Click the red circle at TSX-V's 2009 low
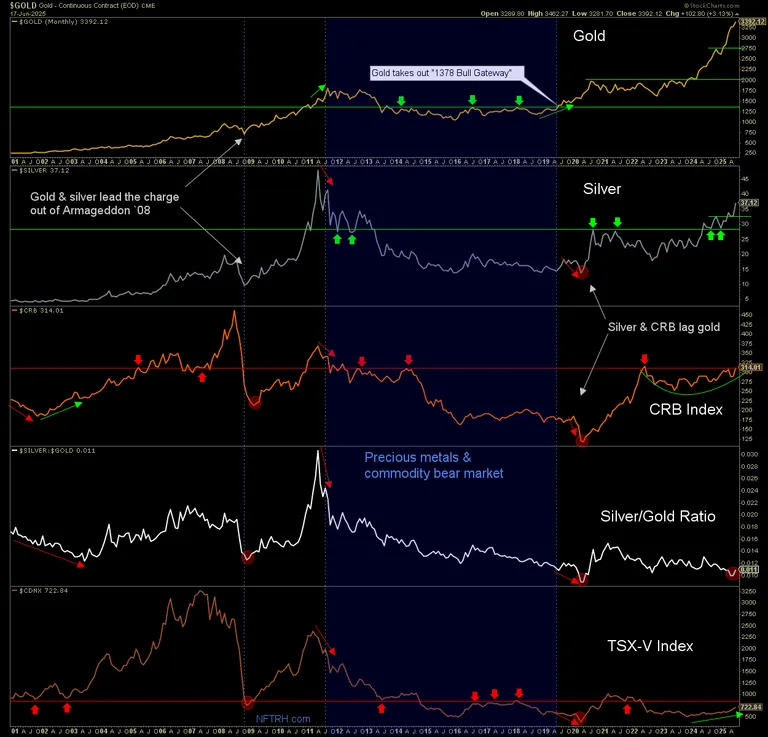The height and width of the screenshot is (737, 768). pos(249,703)
